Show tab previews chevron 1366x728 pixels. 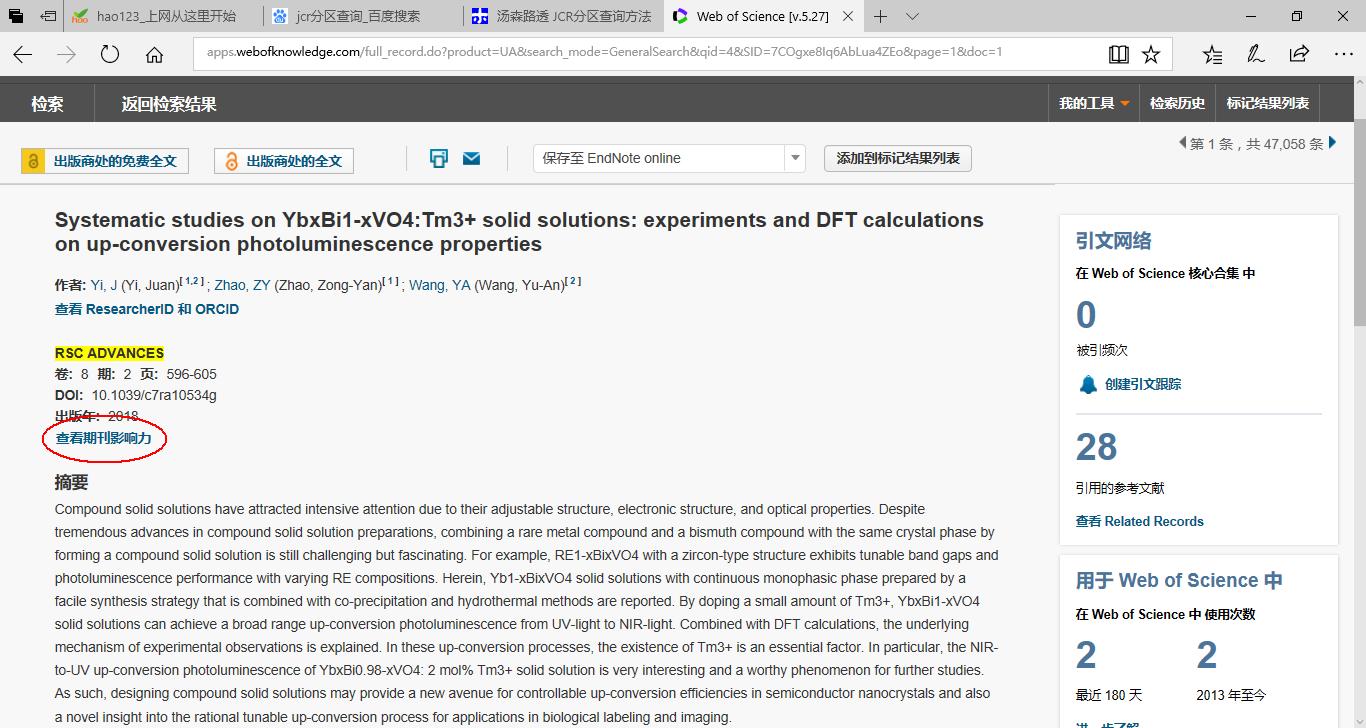pos(912,16)
